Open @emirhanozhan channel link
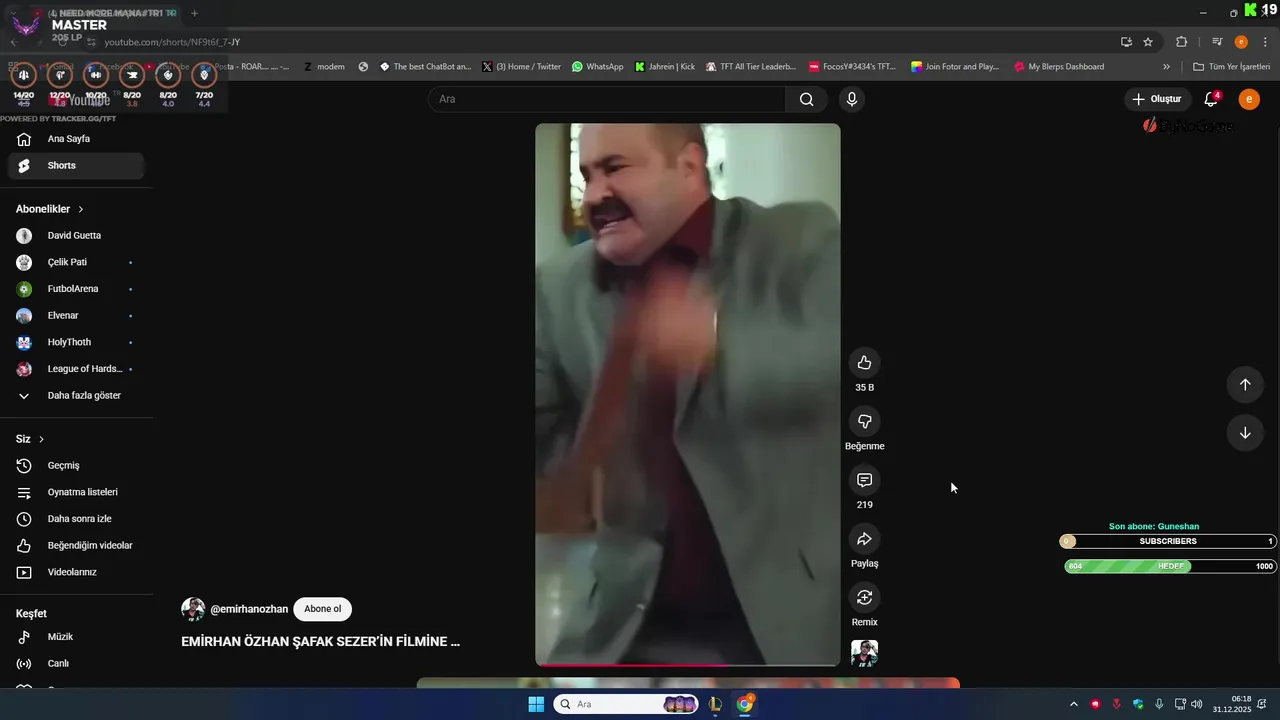The height and width of the screenshot is (720, 1280). 249,609
